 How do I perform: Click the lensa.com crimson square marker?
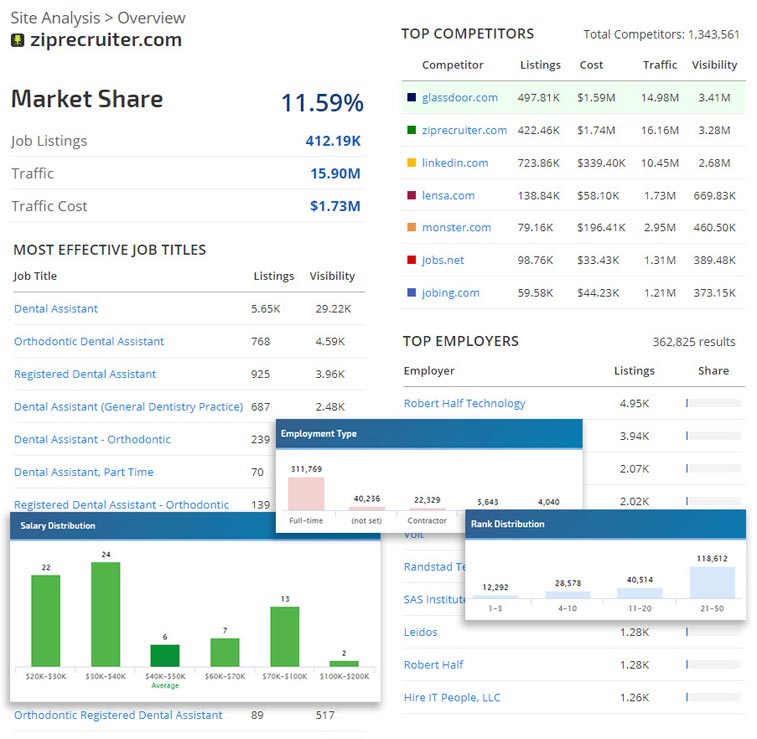(x=411, y=196)
